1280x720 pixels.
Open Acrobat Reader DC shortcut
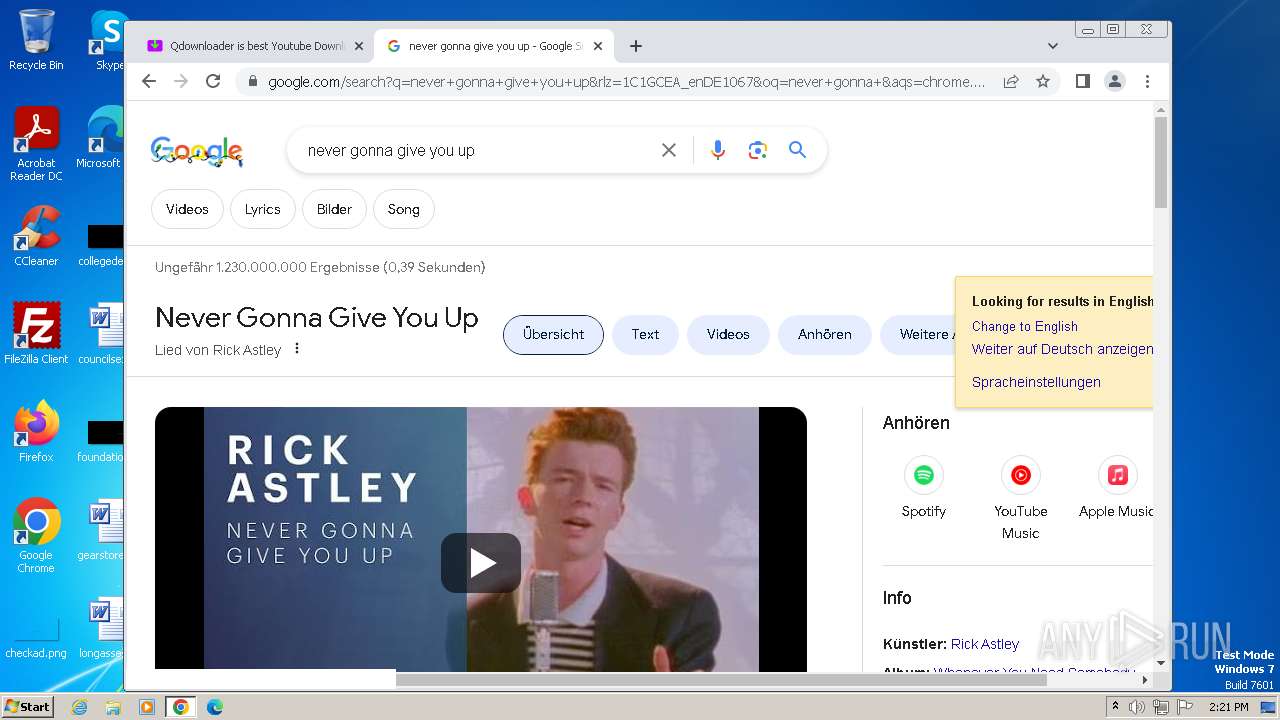[36, 145]
